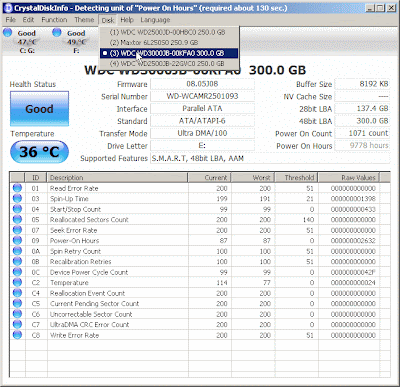The image size is (400, 387).
Task: Select disk (2) Maxtor 6L250S0 250.9 GB
Action: [x=169, y=43]
